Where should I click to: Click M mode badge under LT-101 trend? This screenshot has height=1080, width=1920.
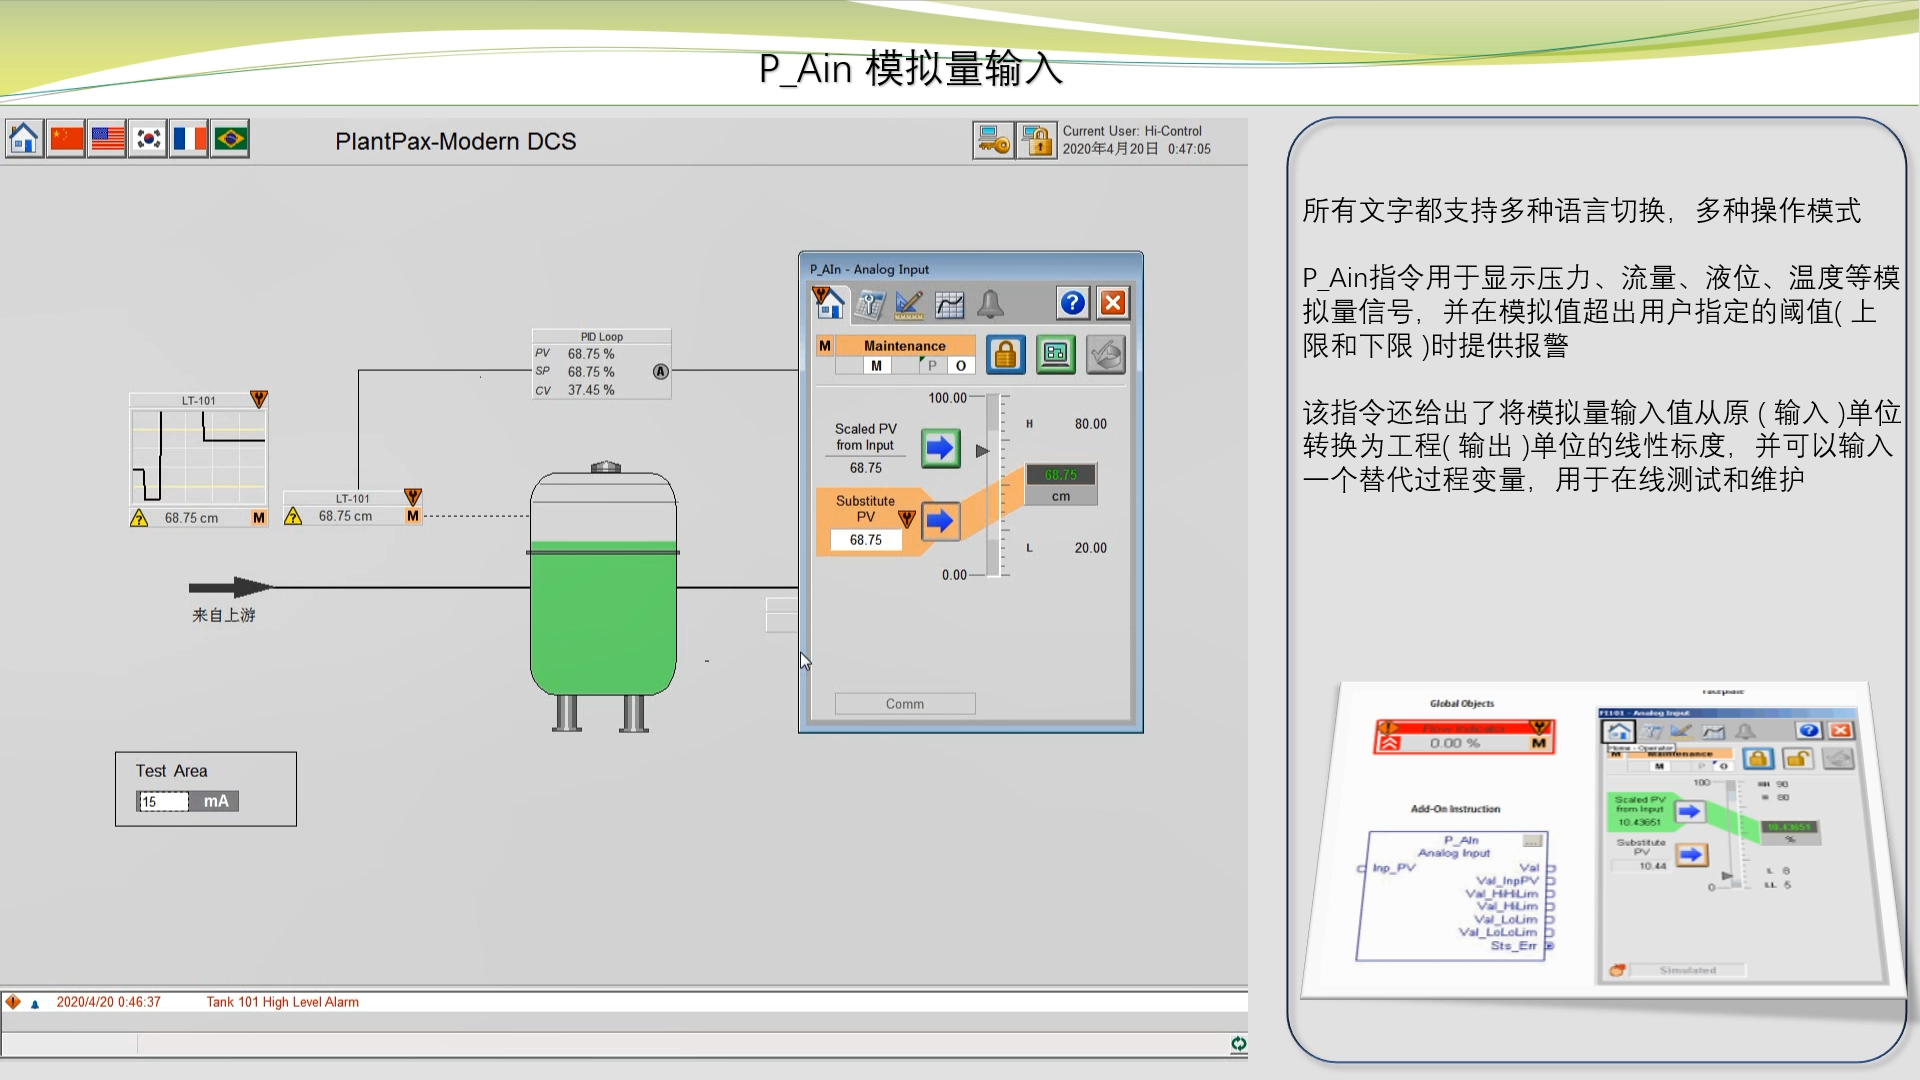259,518
